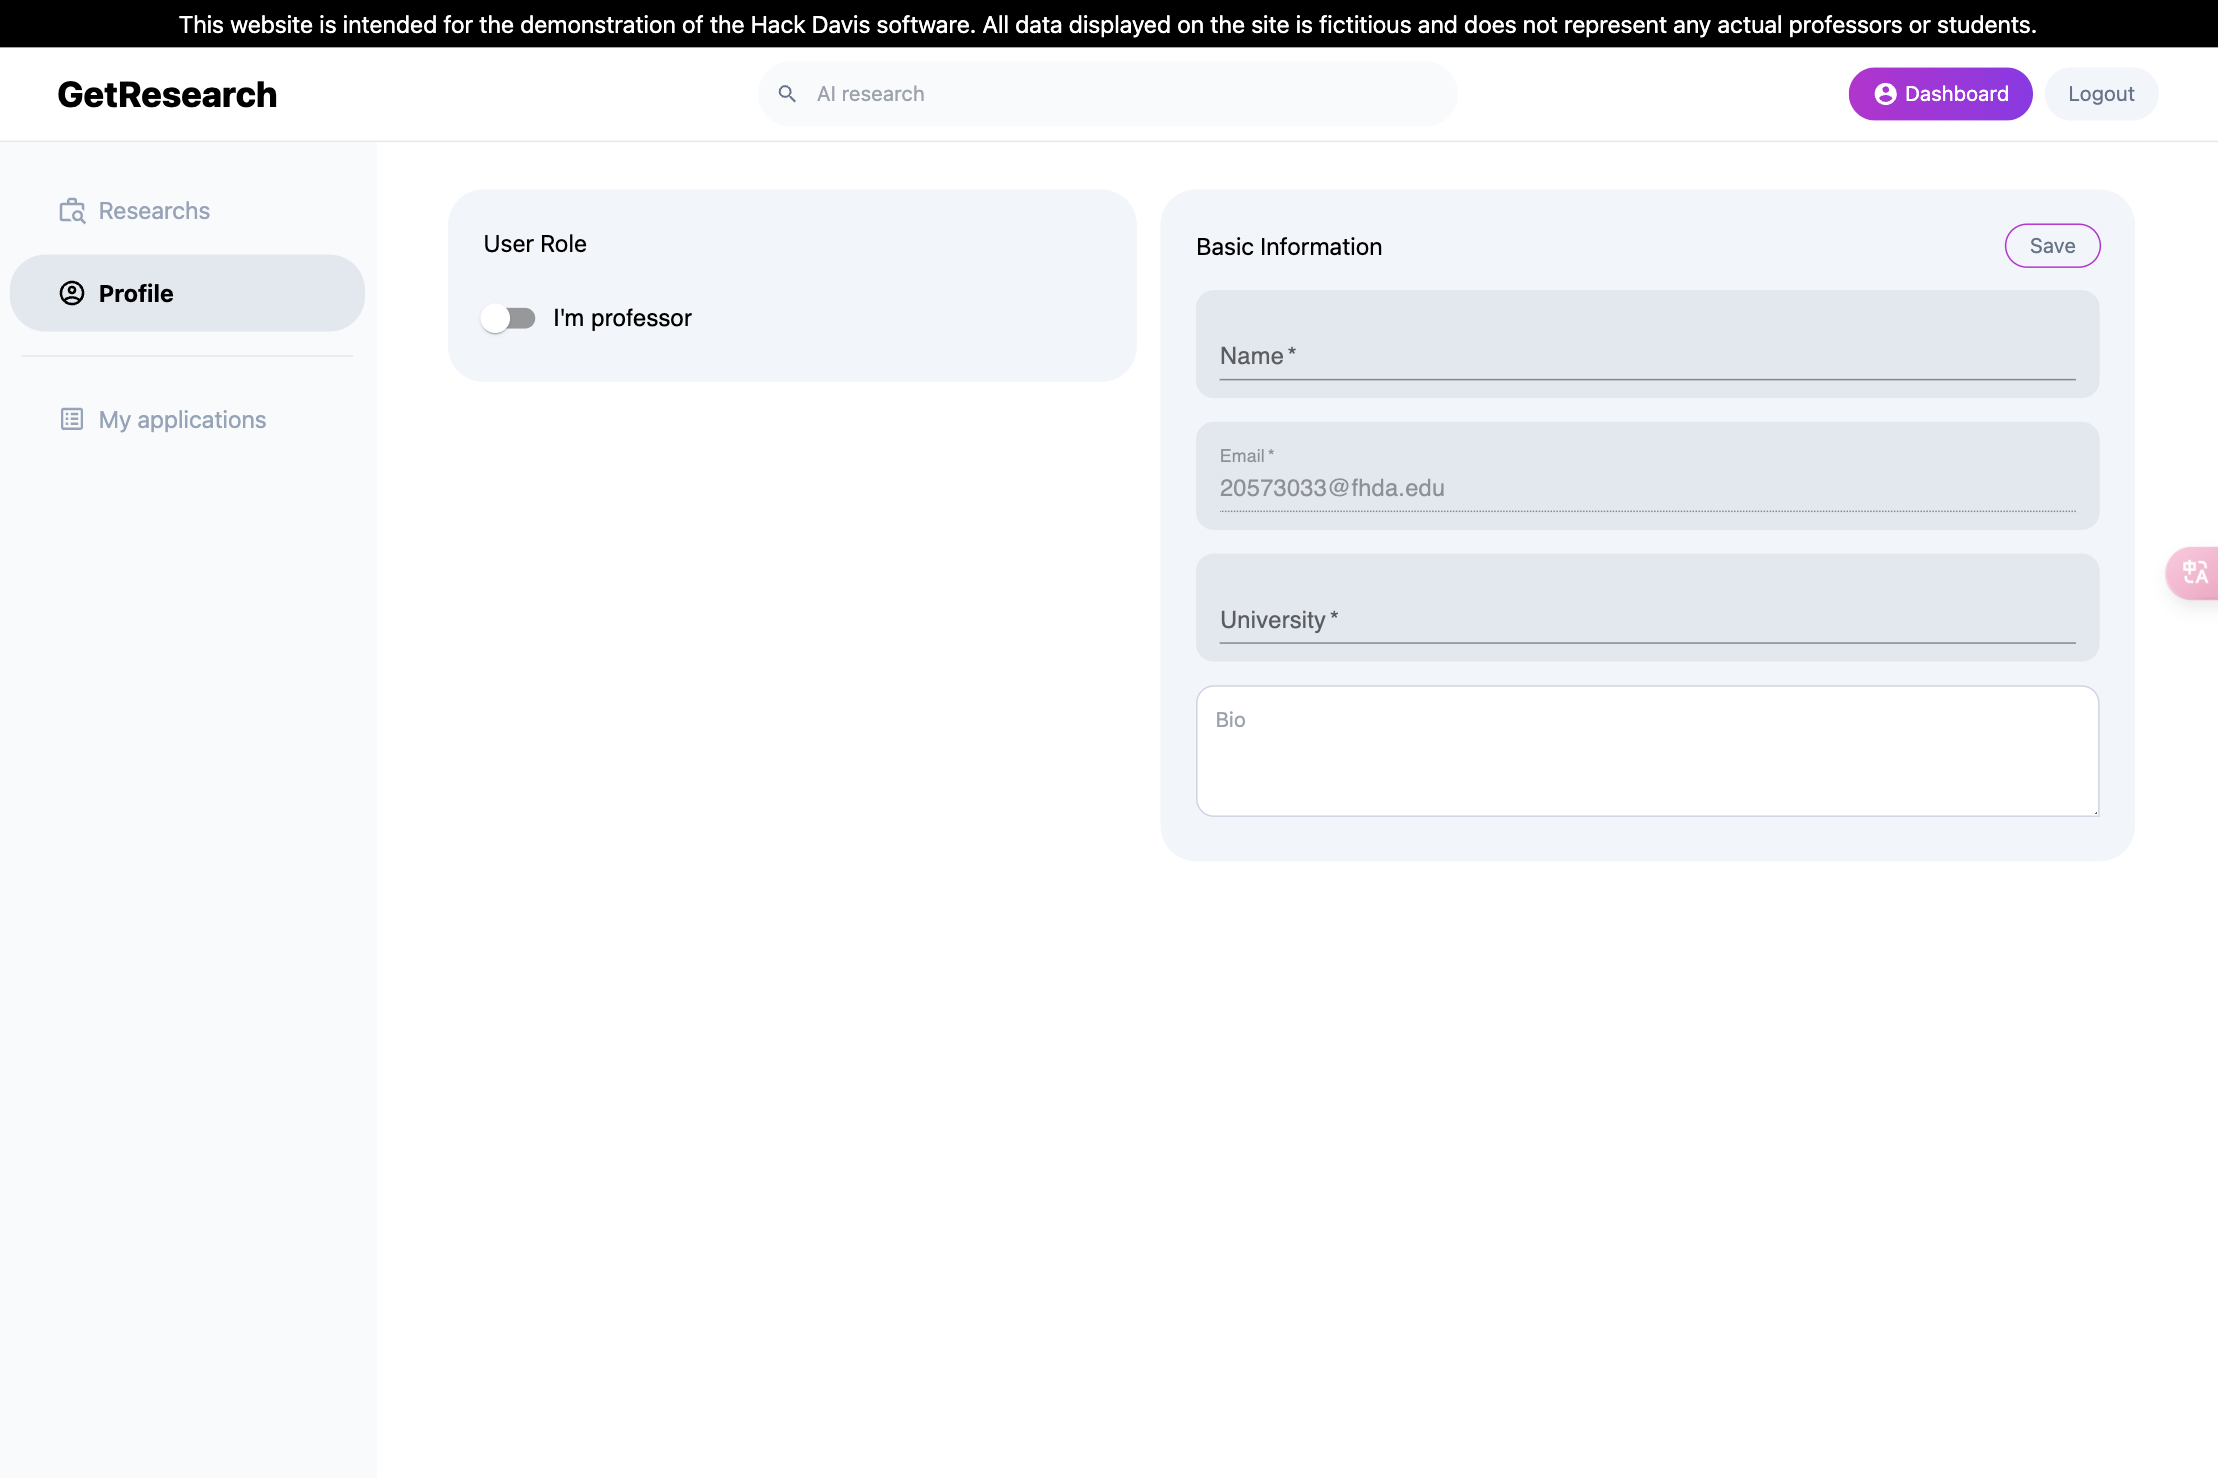2218x1478 pixels.
Task: Go to My applications page
Action: pos(182,420)
